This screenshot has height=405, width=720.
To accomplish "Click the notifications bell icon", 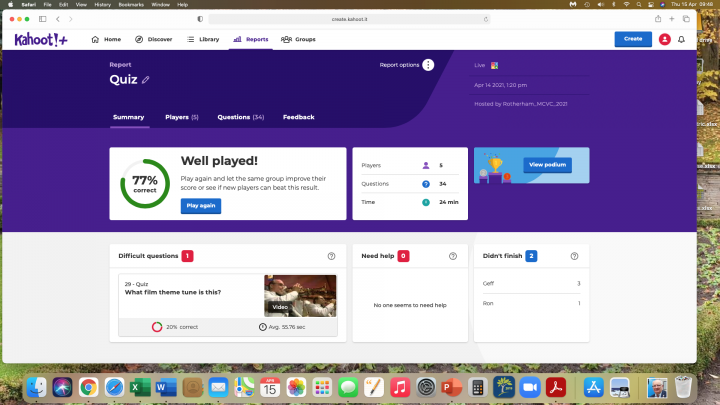I will (x=682, y=39).
